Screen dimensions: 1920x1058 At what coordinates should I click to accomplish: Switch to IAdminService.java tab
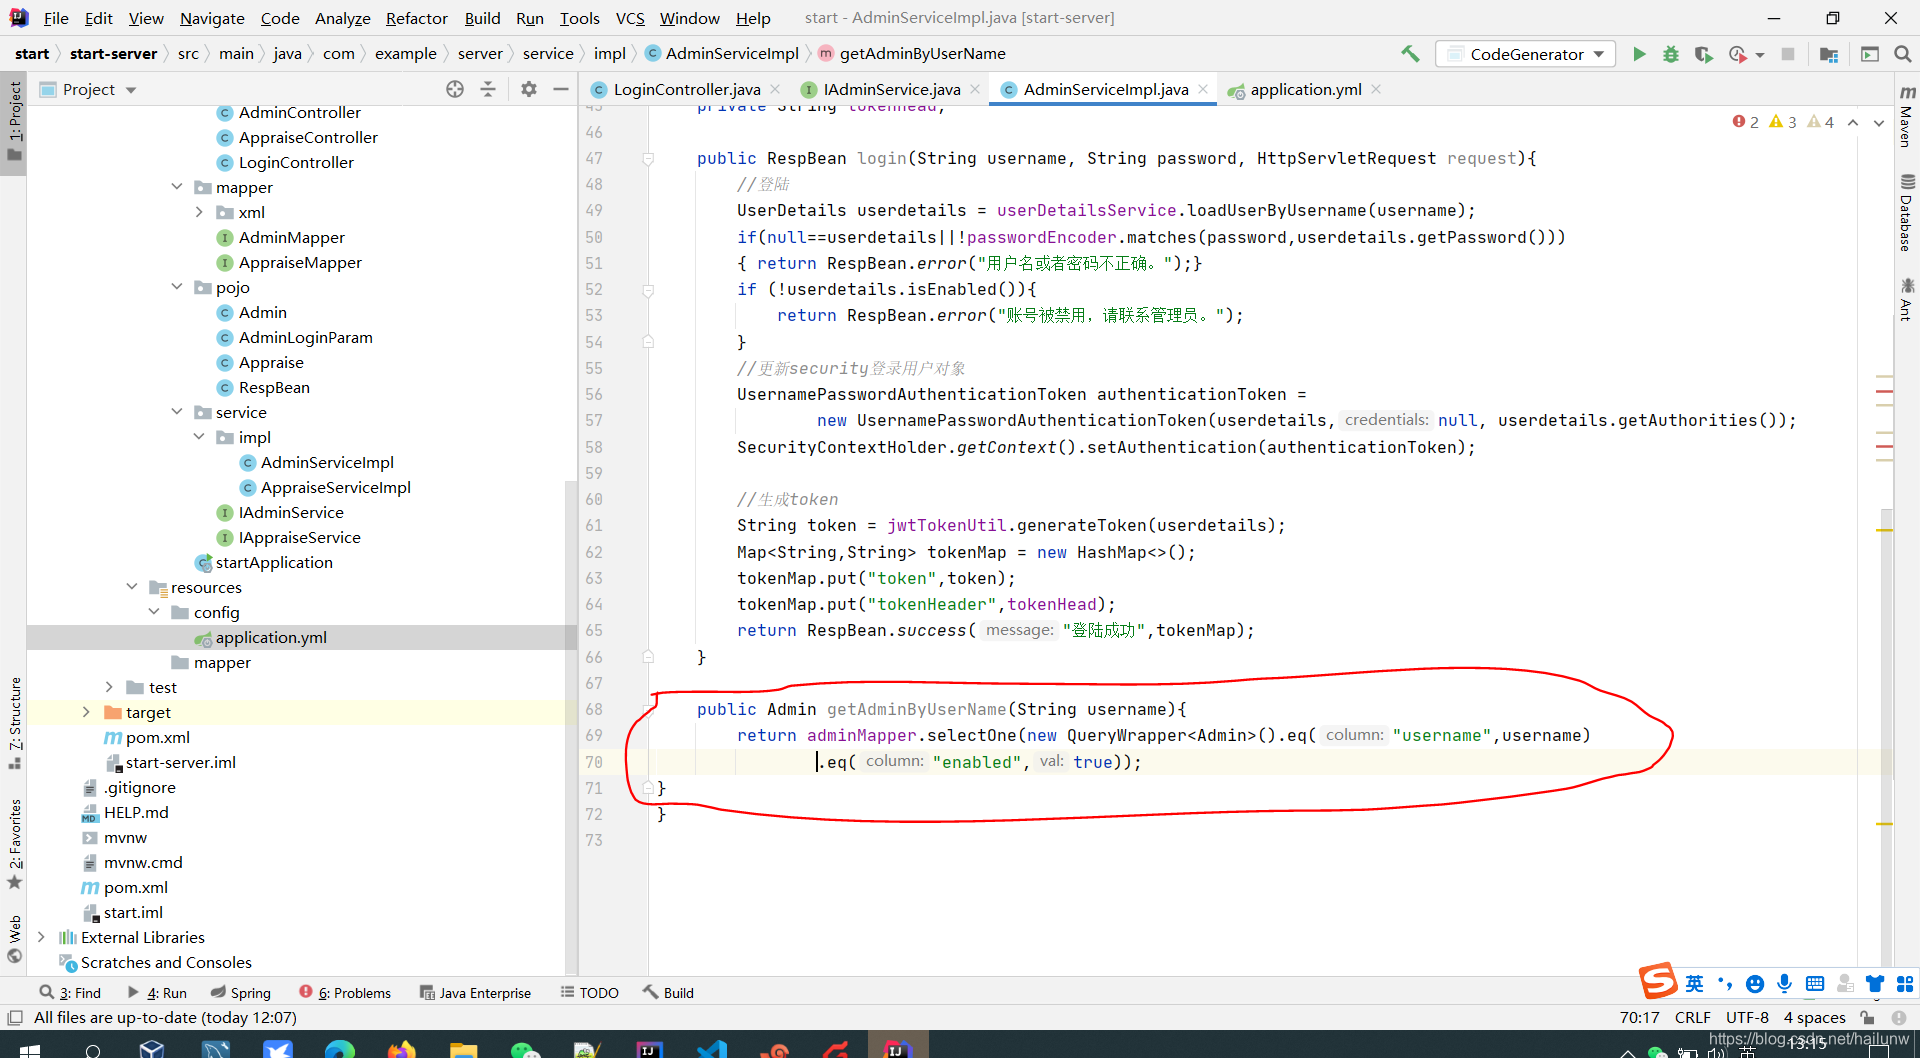891,89
